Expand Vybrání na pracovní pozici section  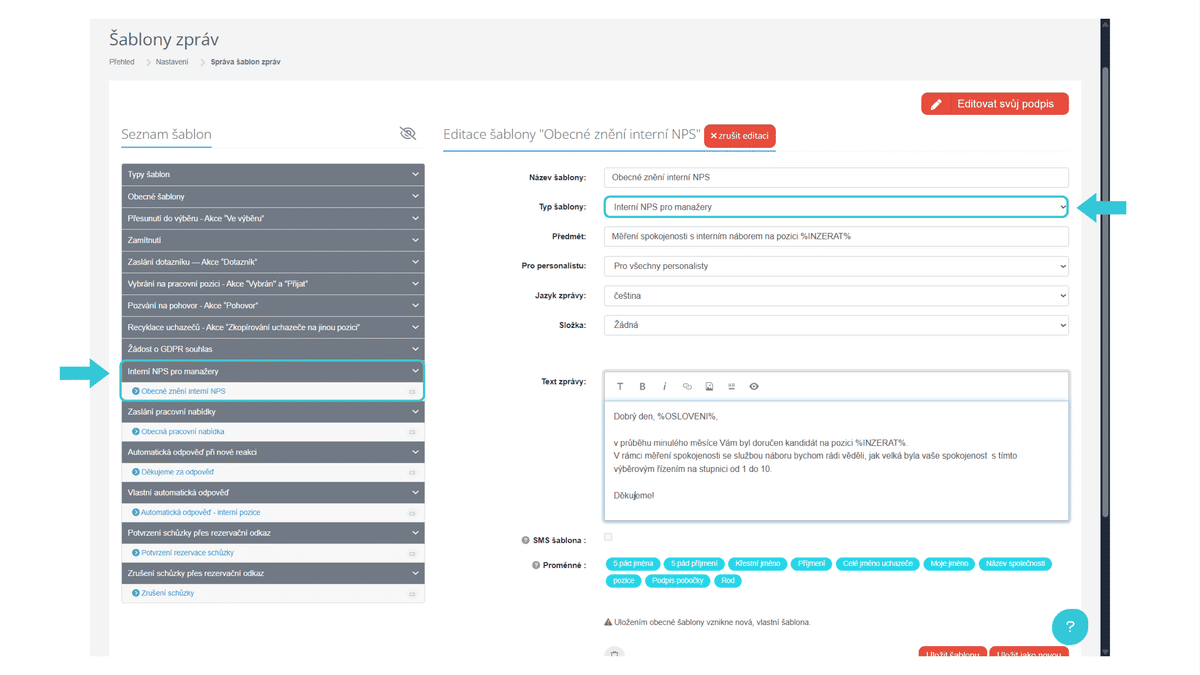273,284
